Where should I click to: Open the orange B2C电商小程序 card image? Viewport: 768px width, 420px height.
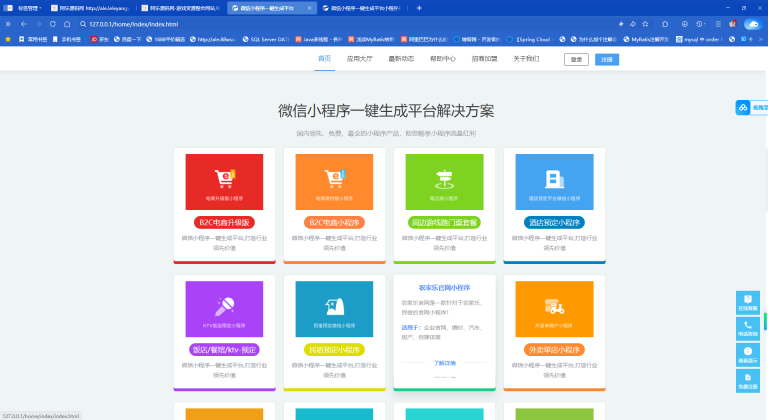(x=335, y=182)
